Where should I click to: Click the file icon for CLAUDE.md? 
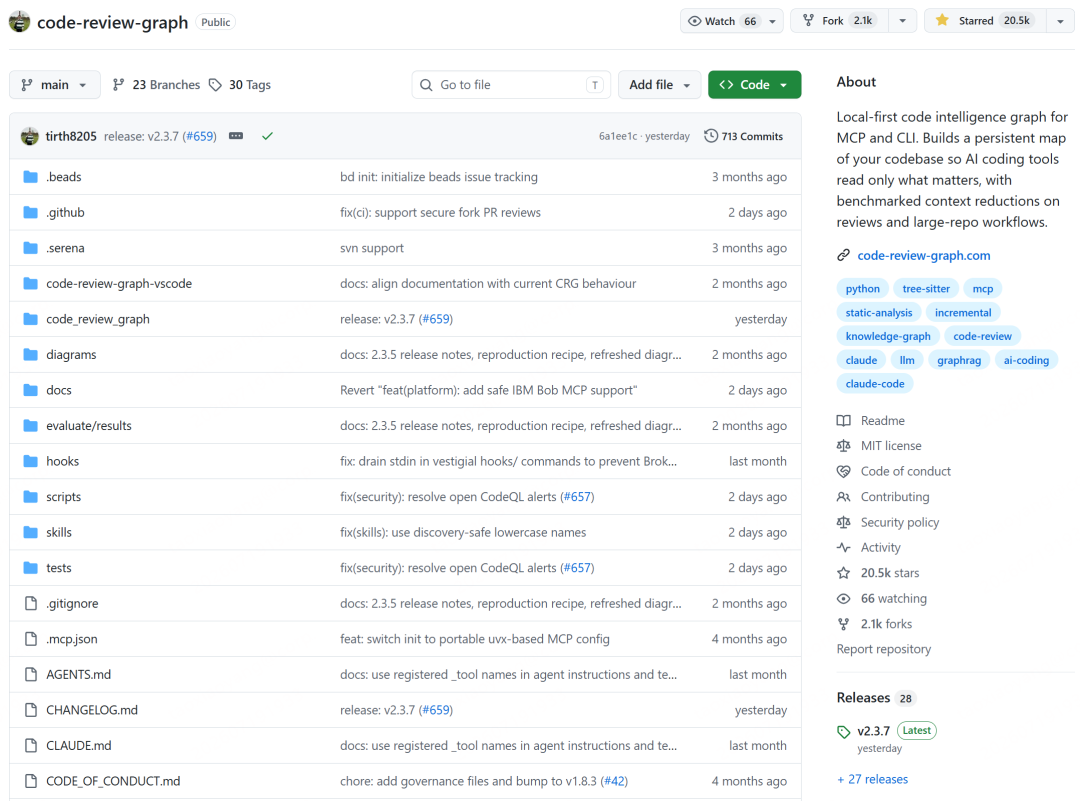[30, 745]
